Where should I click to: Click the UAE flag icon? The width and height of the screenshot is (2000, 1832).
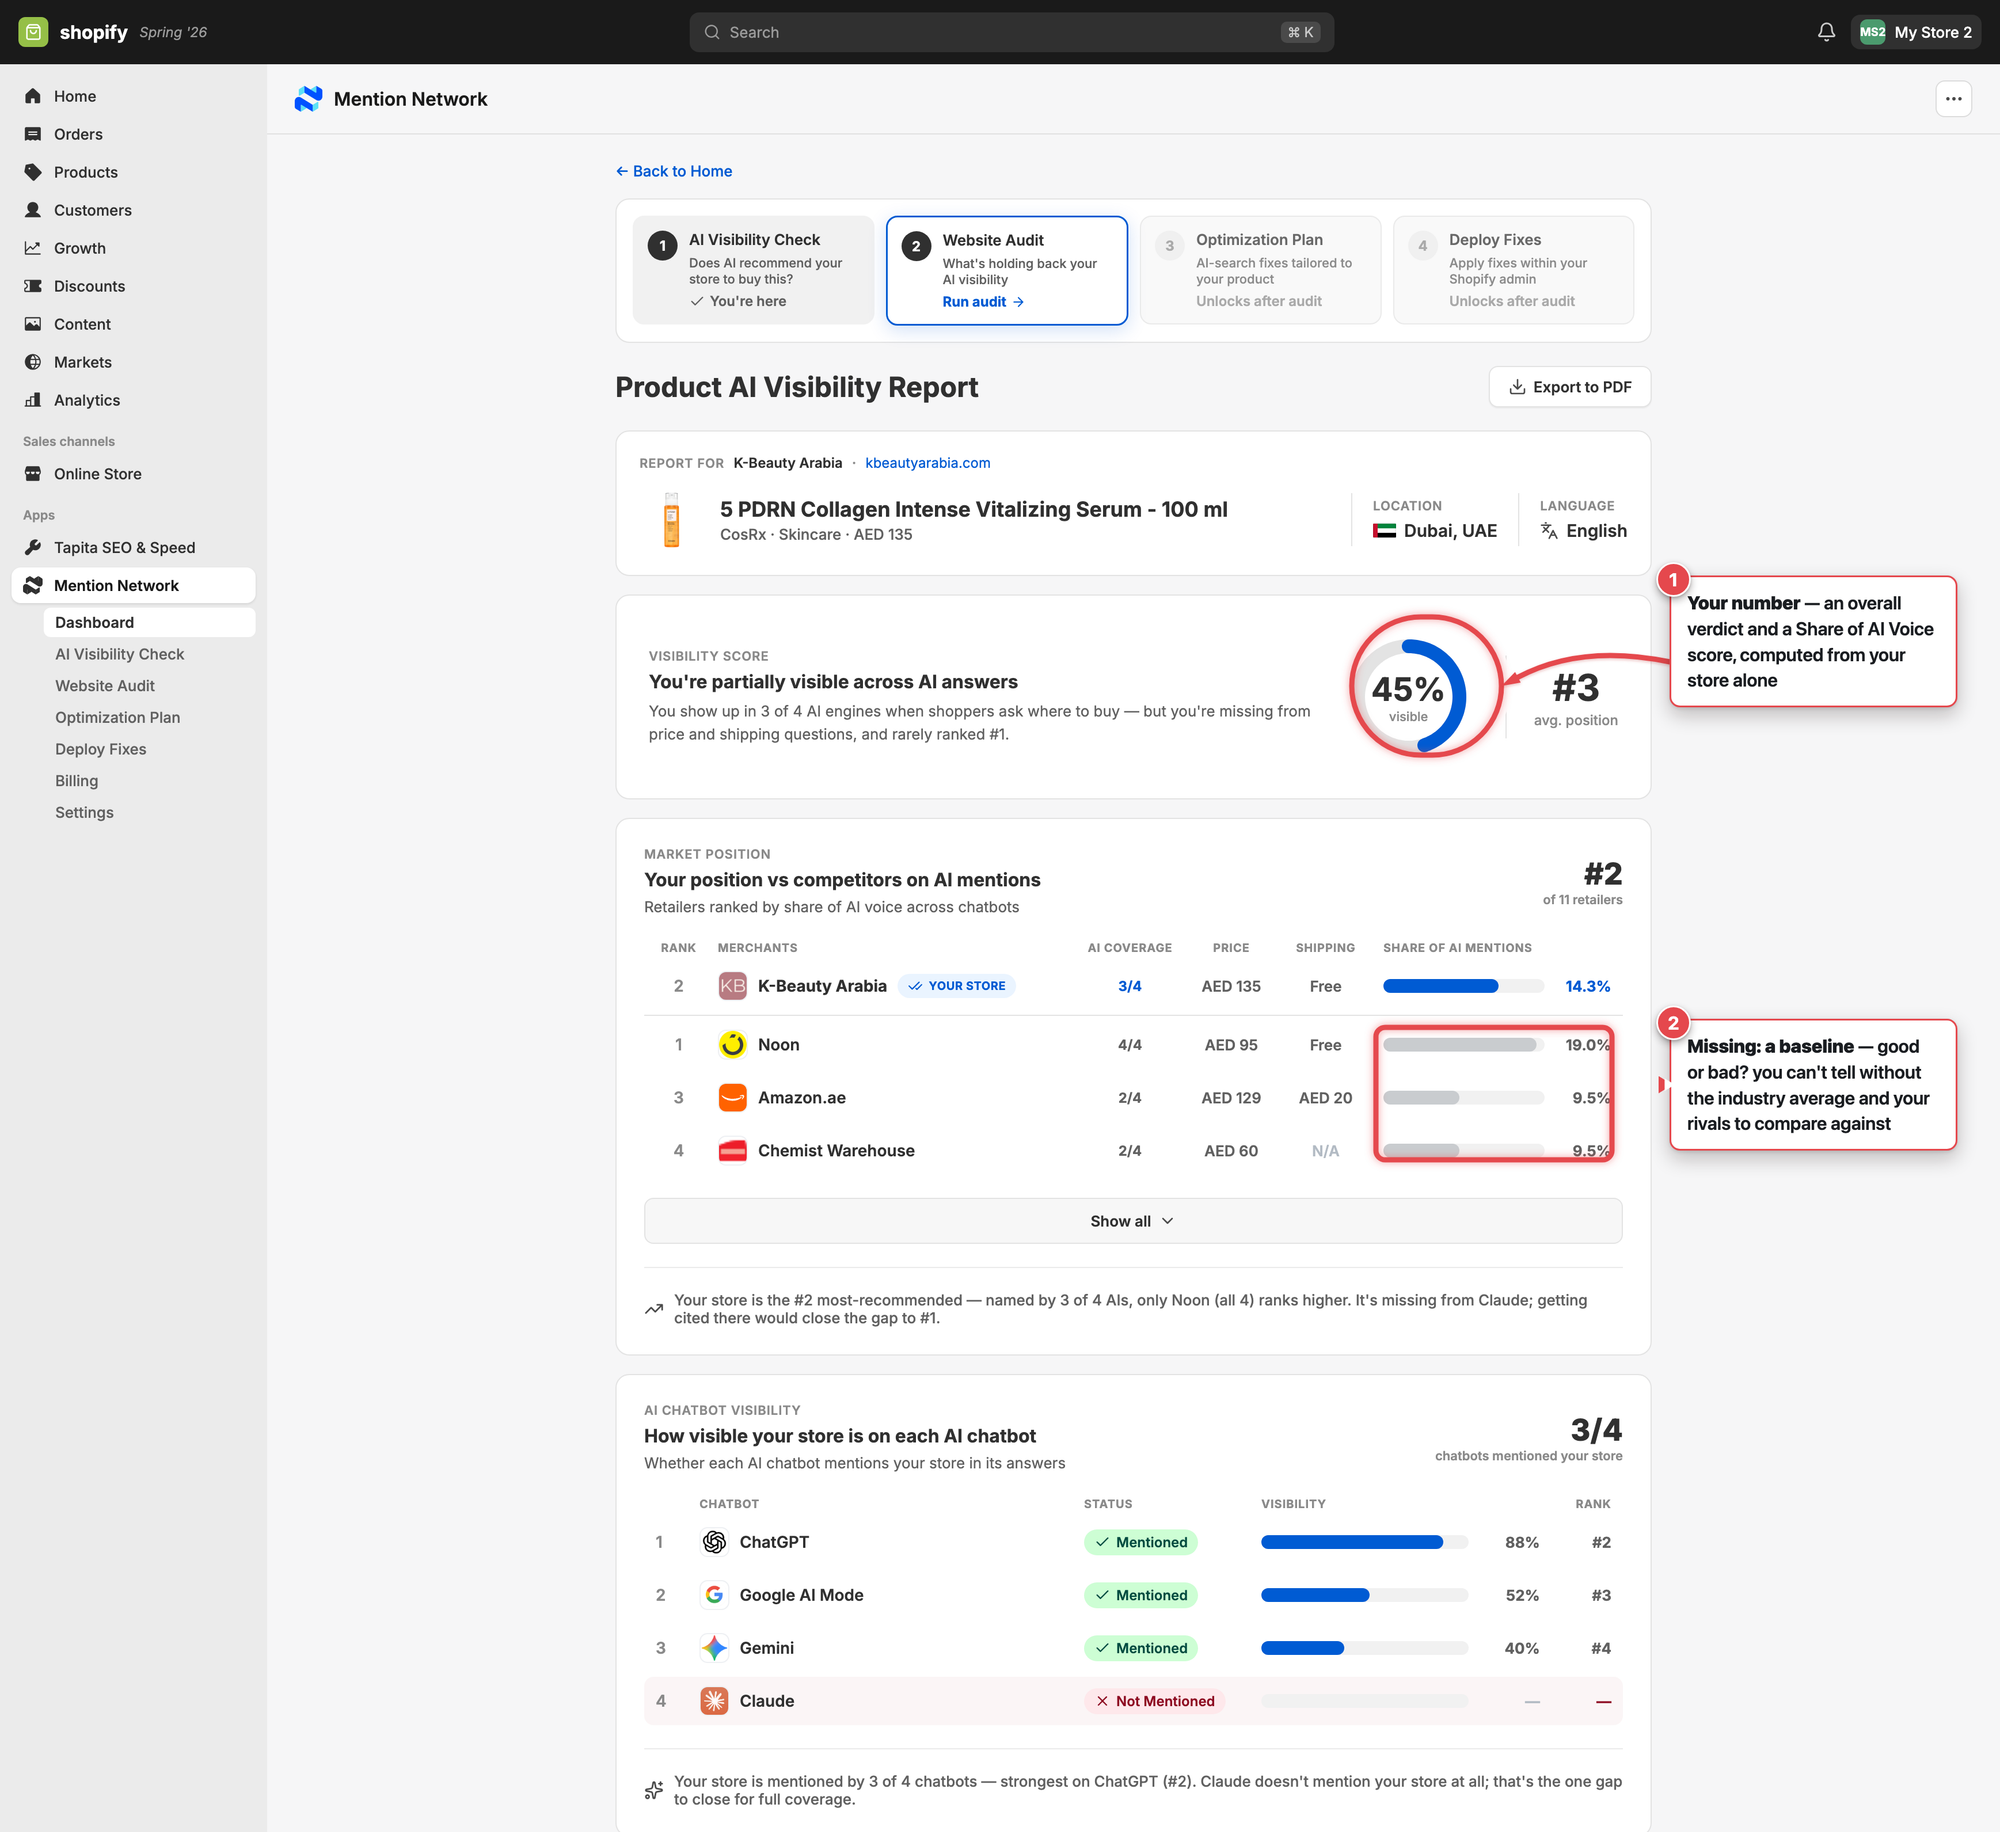1384,531
